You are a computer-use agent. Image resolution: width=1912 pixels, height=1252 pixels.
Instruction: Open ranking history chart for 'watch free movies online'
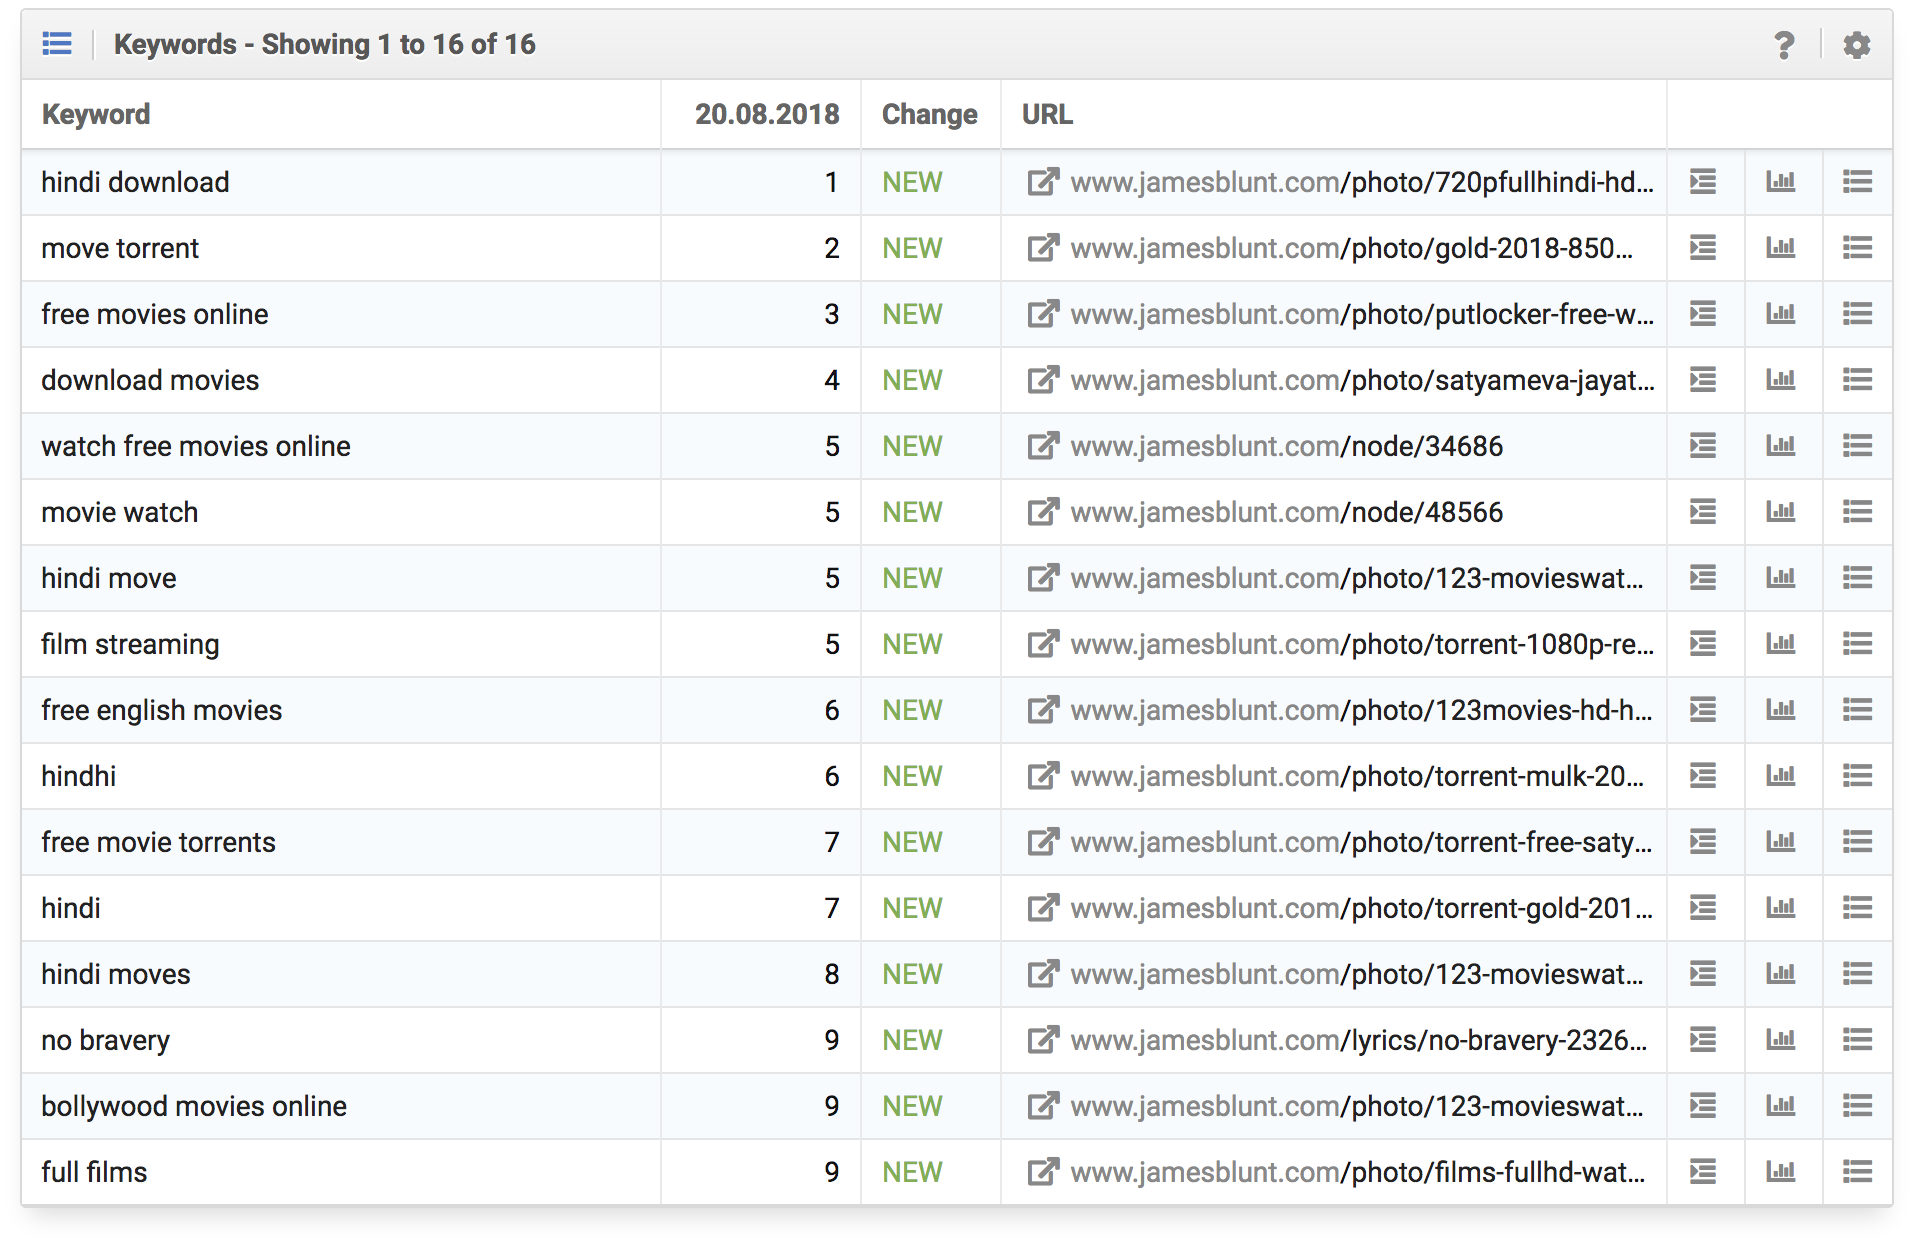tap(1781, 446)
